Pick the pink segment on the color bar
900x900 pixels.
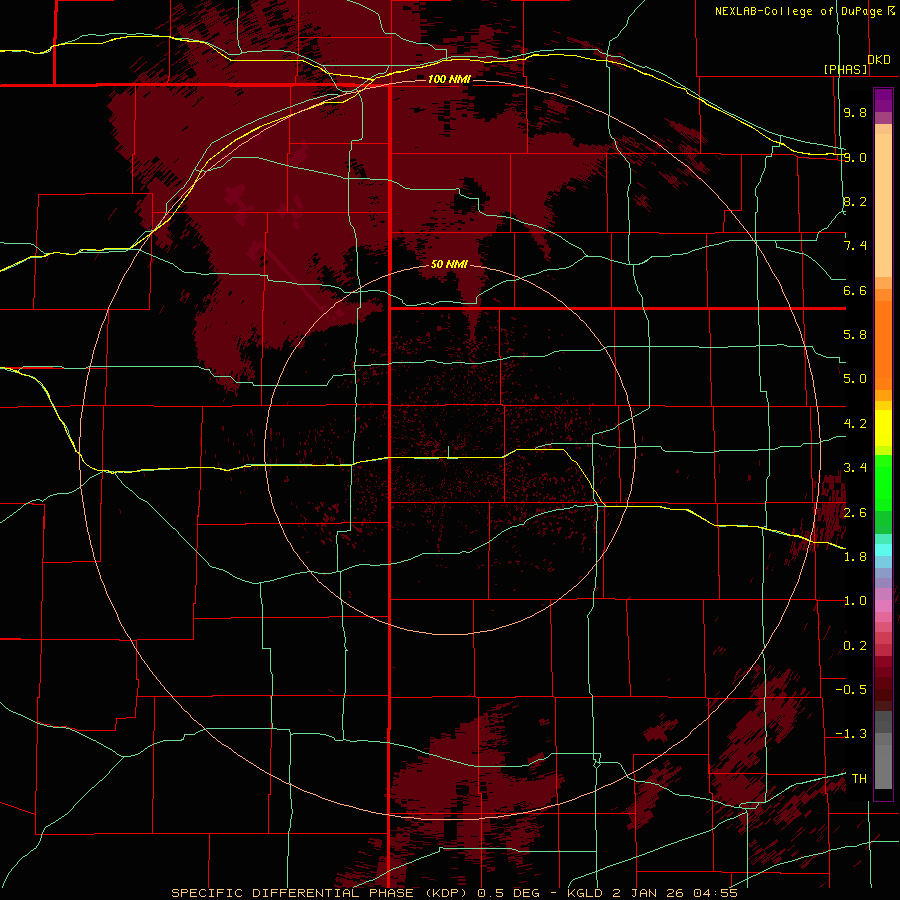pyautogui.click(x=883, y=606)
